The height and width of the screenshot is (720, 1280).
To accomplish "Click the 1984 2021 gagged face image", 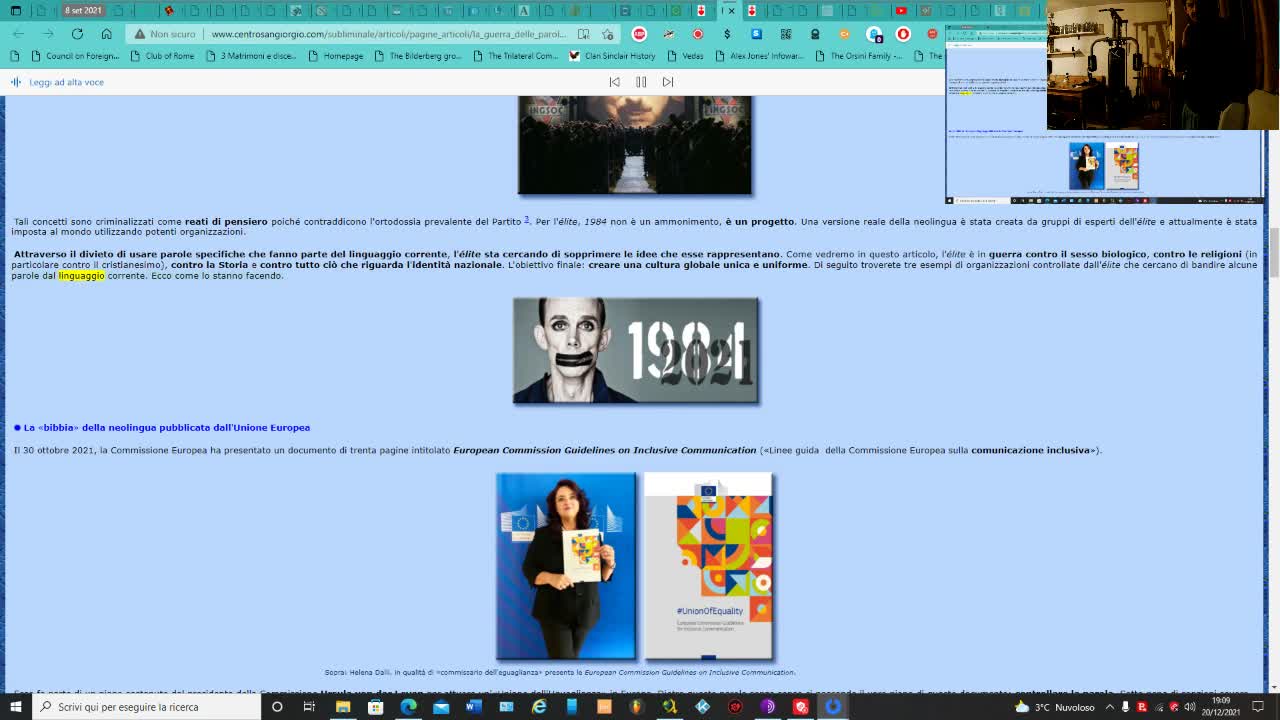I will (x=636, y=350).
